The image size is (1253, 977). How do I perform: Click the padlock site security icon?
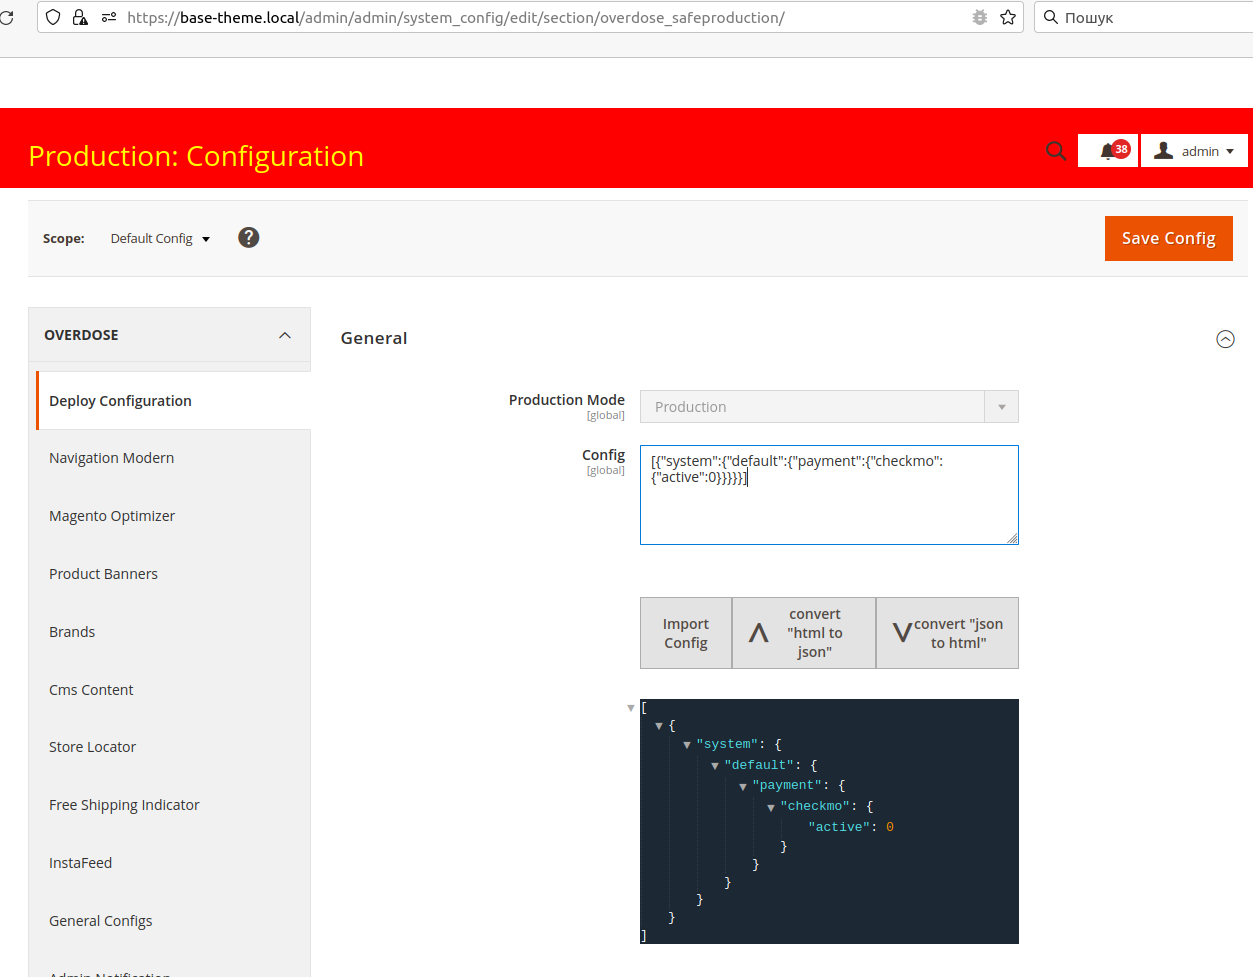pyautogui.click(x=80, y=17)
